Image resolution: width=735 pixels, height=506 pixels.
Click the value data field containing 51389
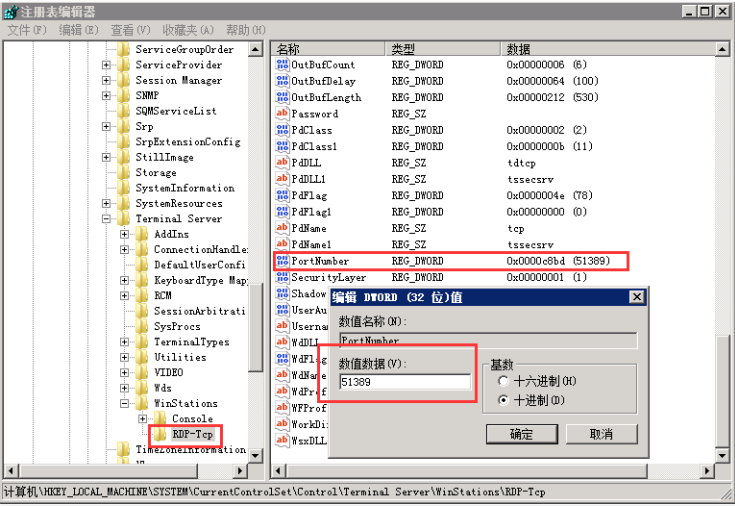404,382
